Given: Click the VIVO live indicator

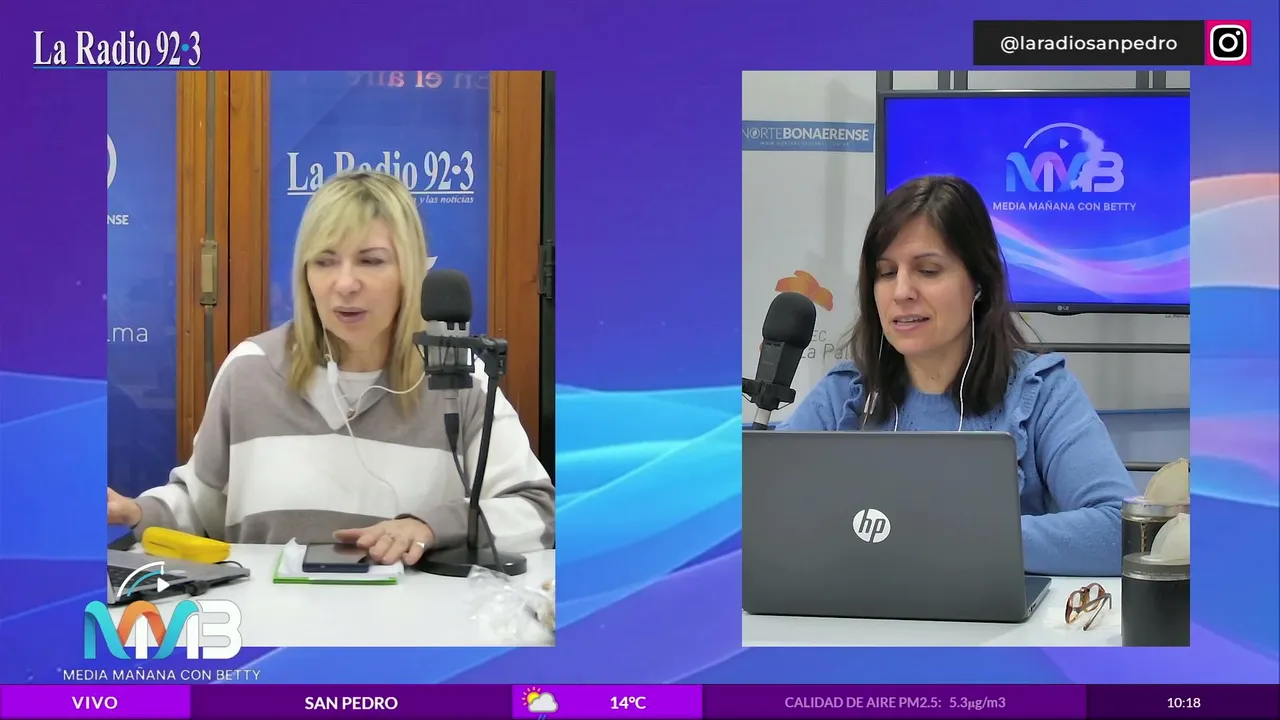Looking at the screenshot, I should (x=95, y=702).
